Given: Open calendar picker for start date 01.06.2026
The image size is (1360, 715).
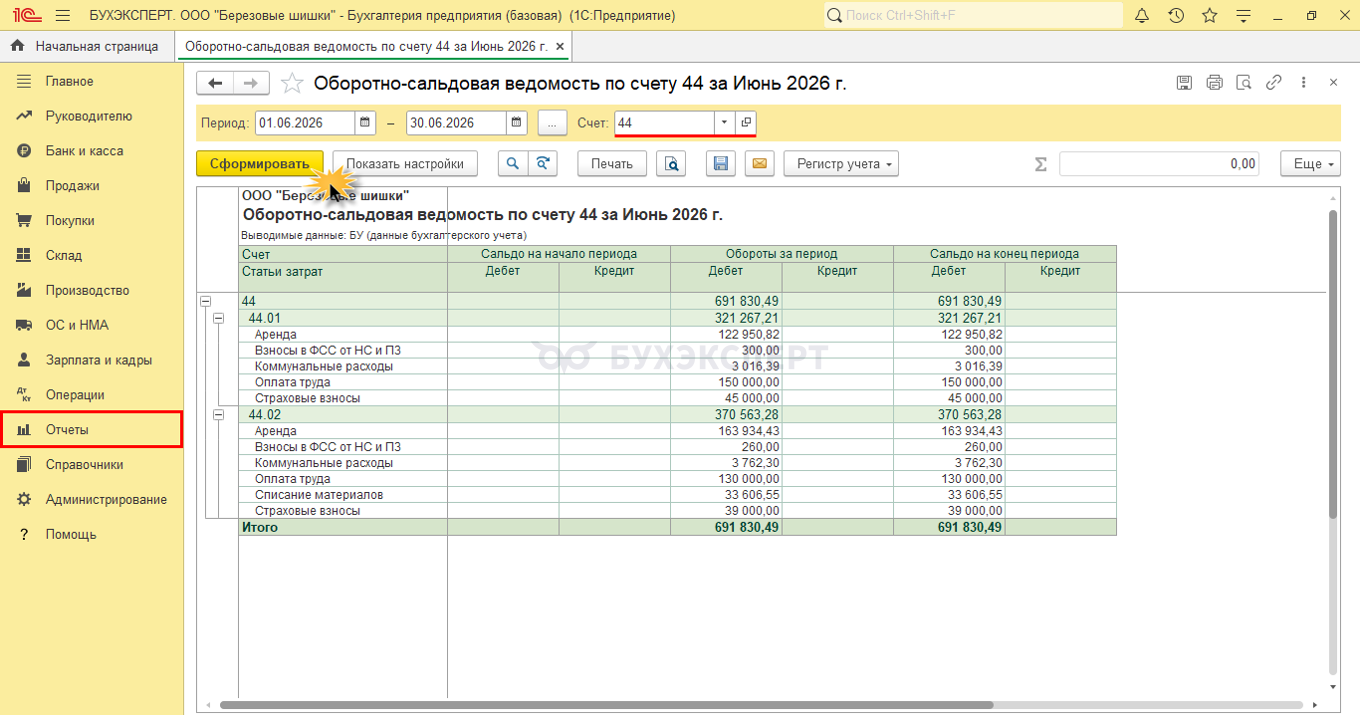Looking at the screenshot, I should [366, 123].
